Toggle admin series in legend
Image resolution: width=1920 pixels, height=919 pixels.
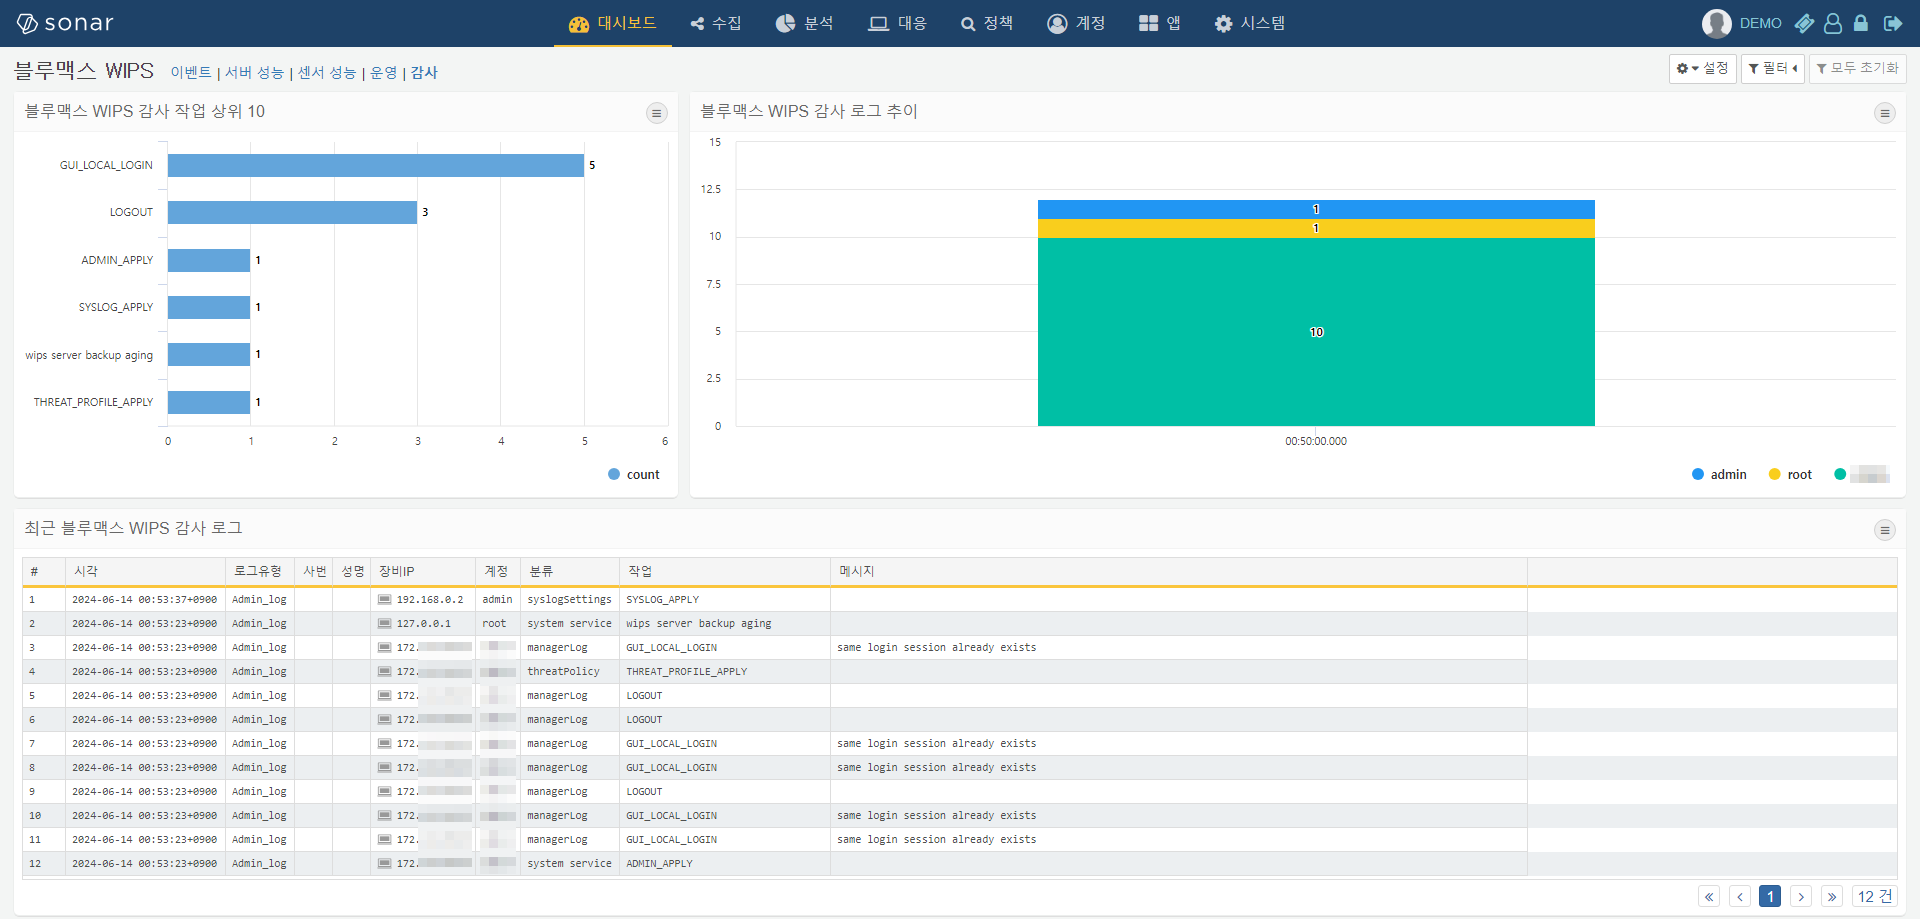tap(1719, 475)
